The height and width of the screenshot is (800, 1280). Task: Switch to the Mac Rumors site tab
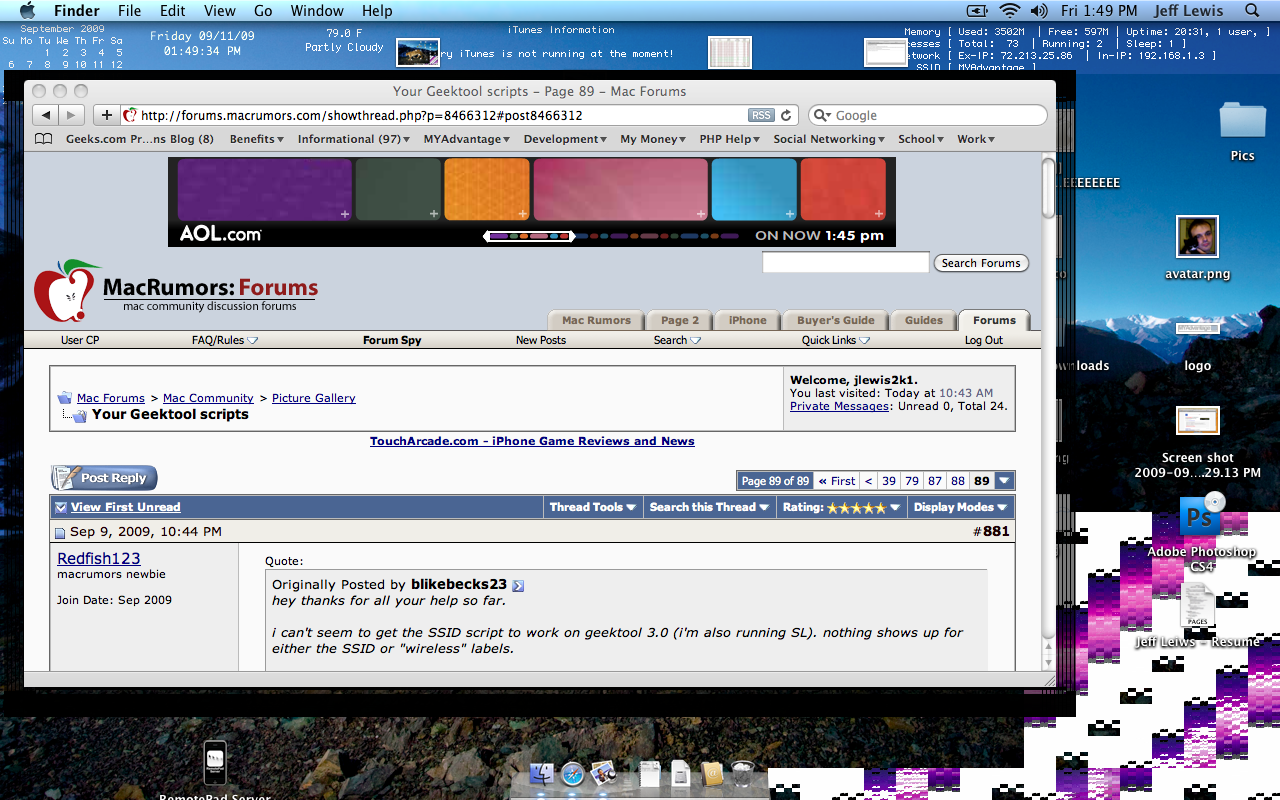point(596,320)
